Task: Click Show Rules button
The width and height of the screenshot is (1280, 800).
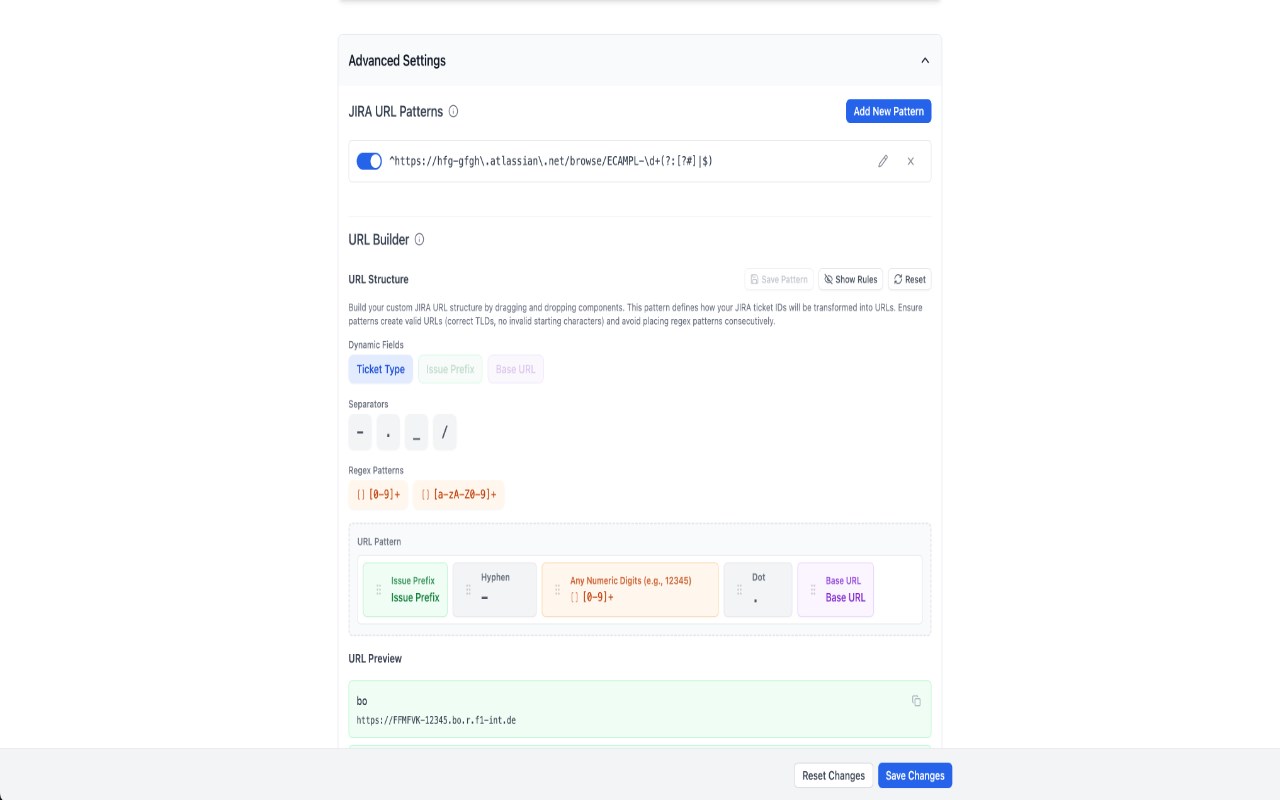Action: pos(850,279)
